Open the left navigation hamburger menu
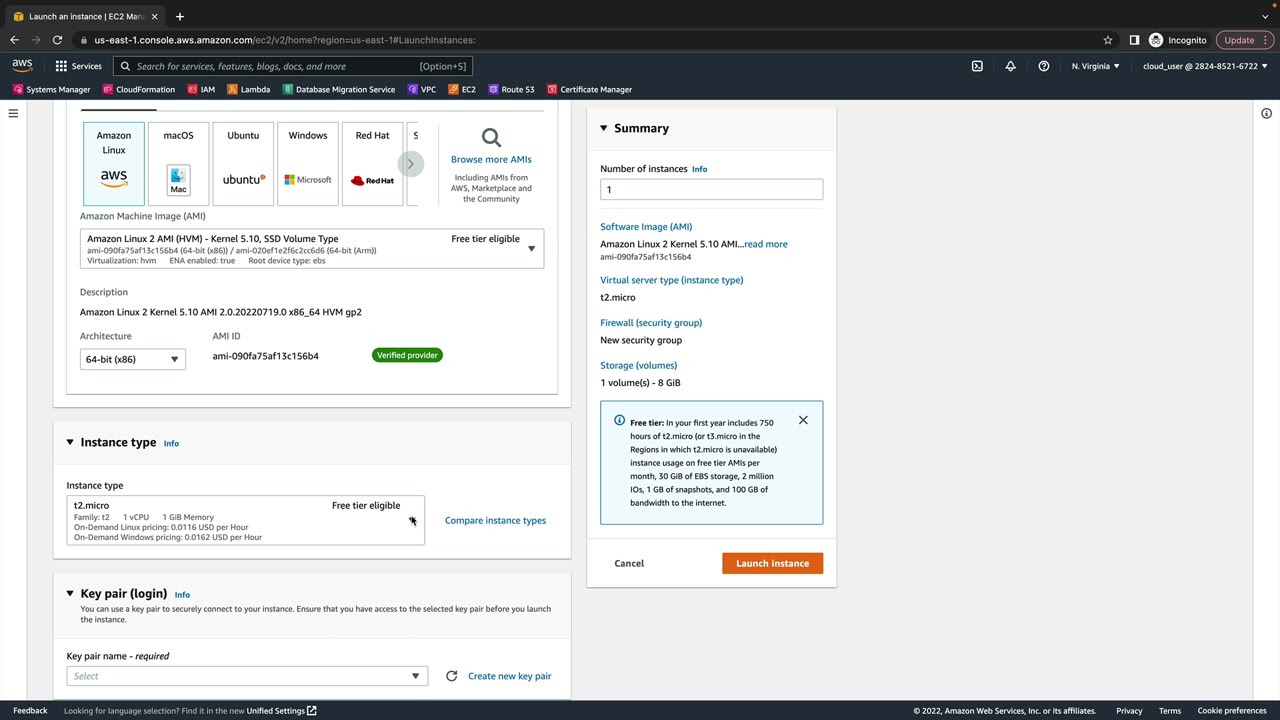 point(13,114)
